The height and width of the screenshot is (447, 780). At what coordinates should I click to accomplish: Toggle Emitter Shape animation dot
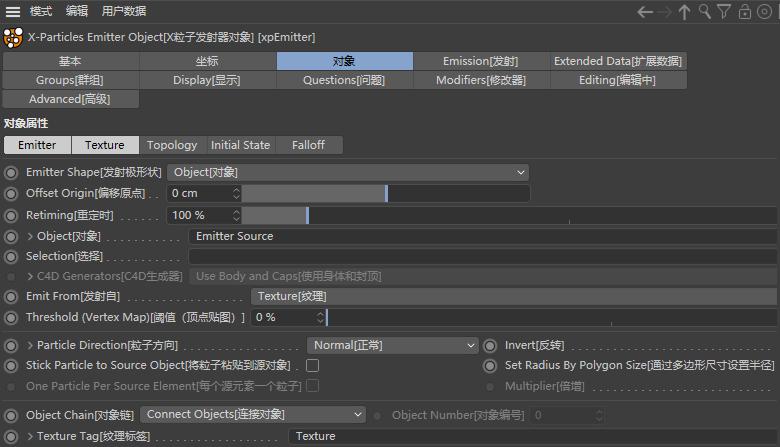pos(11,173)
